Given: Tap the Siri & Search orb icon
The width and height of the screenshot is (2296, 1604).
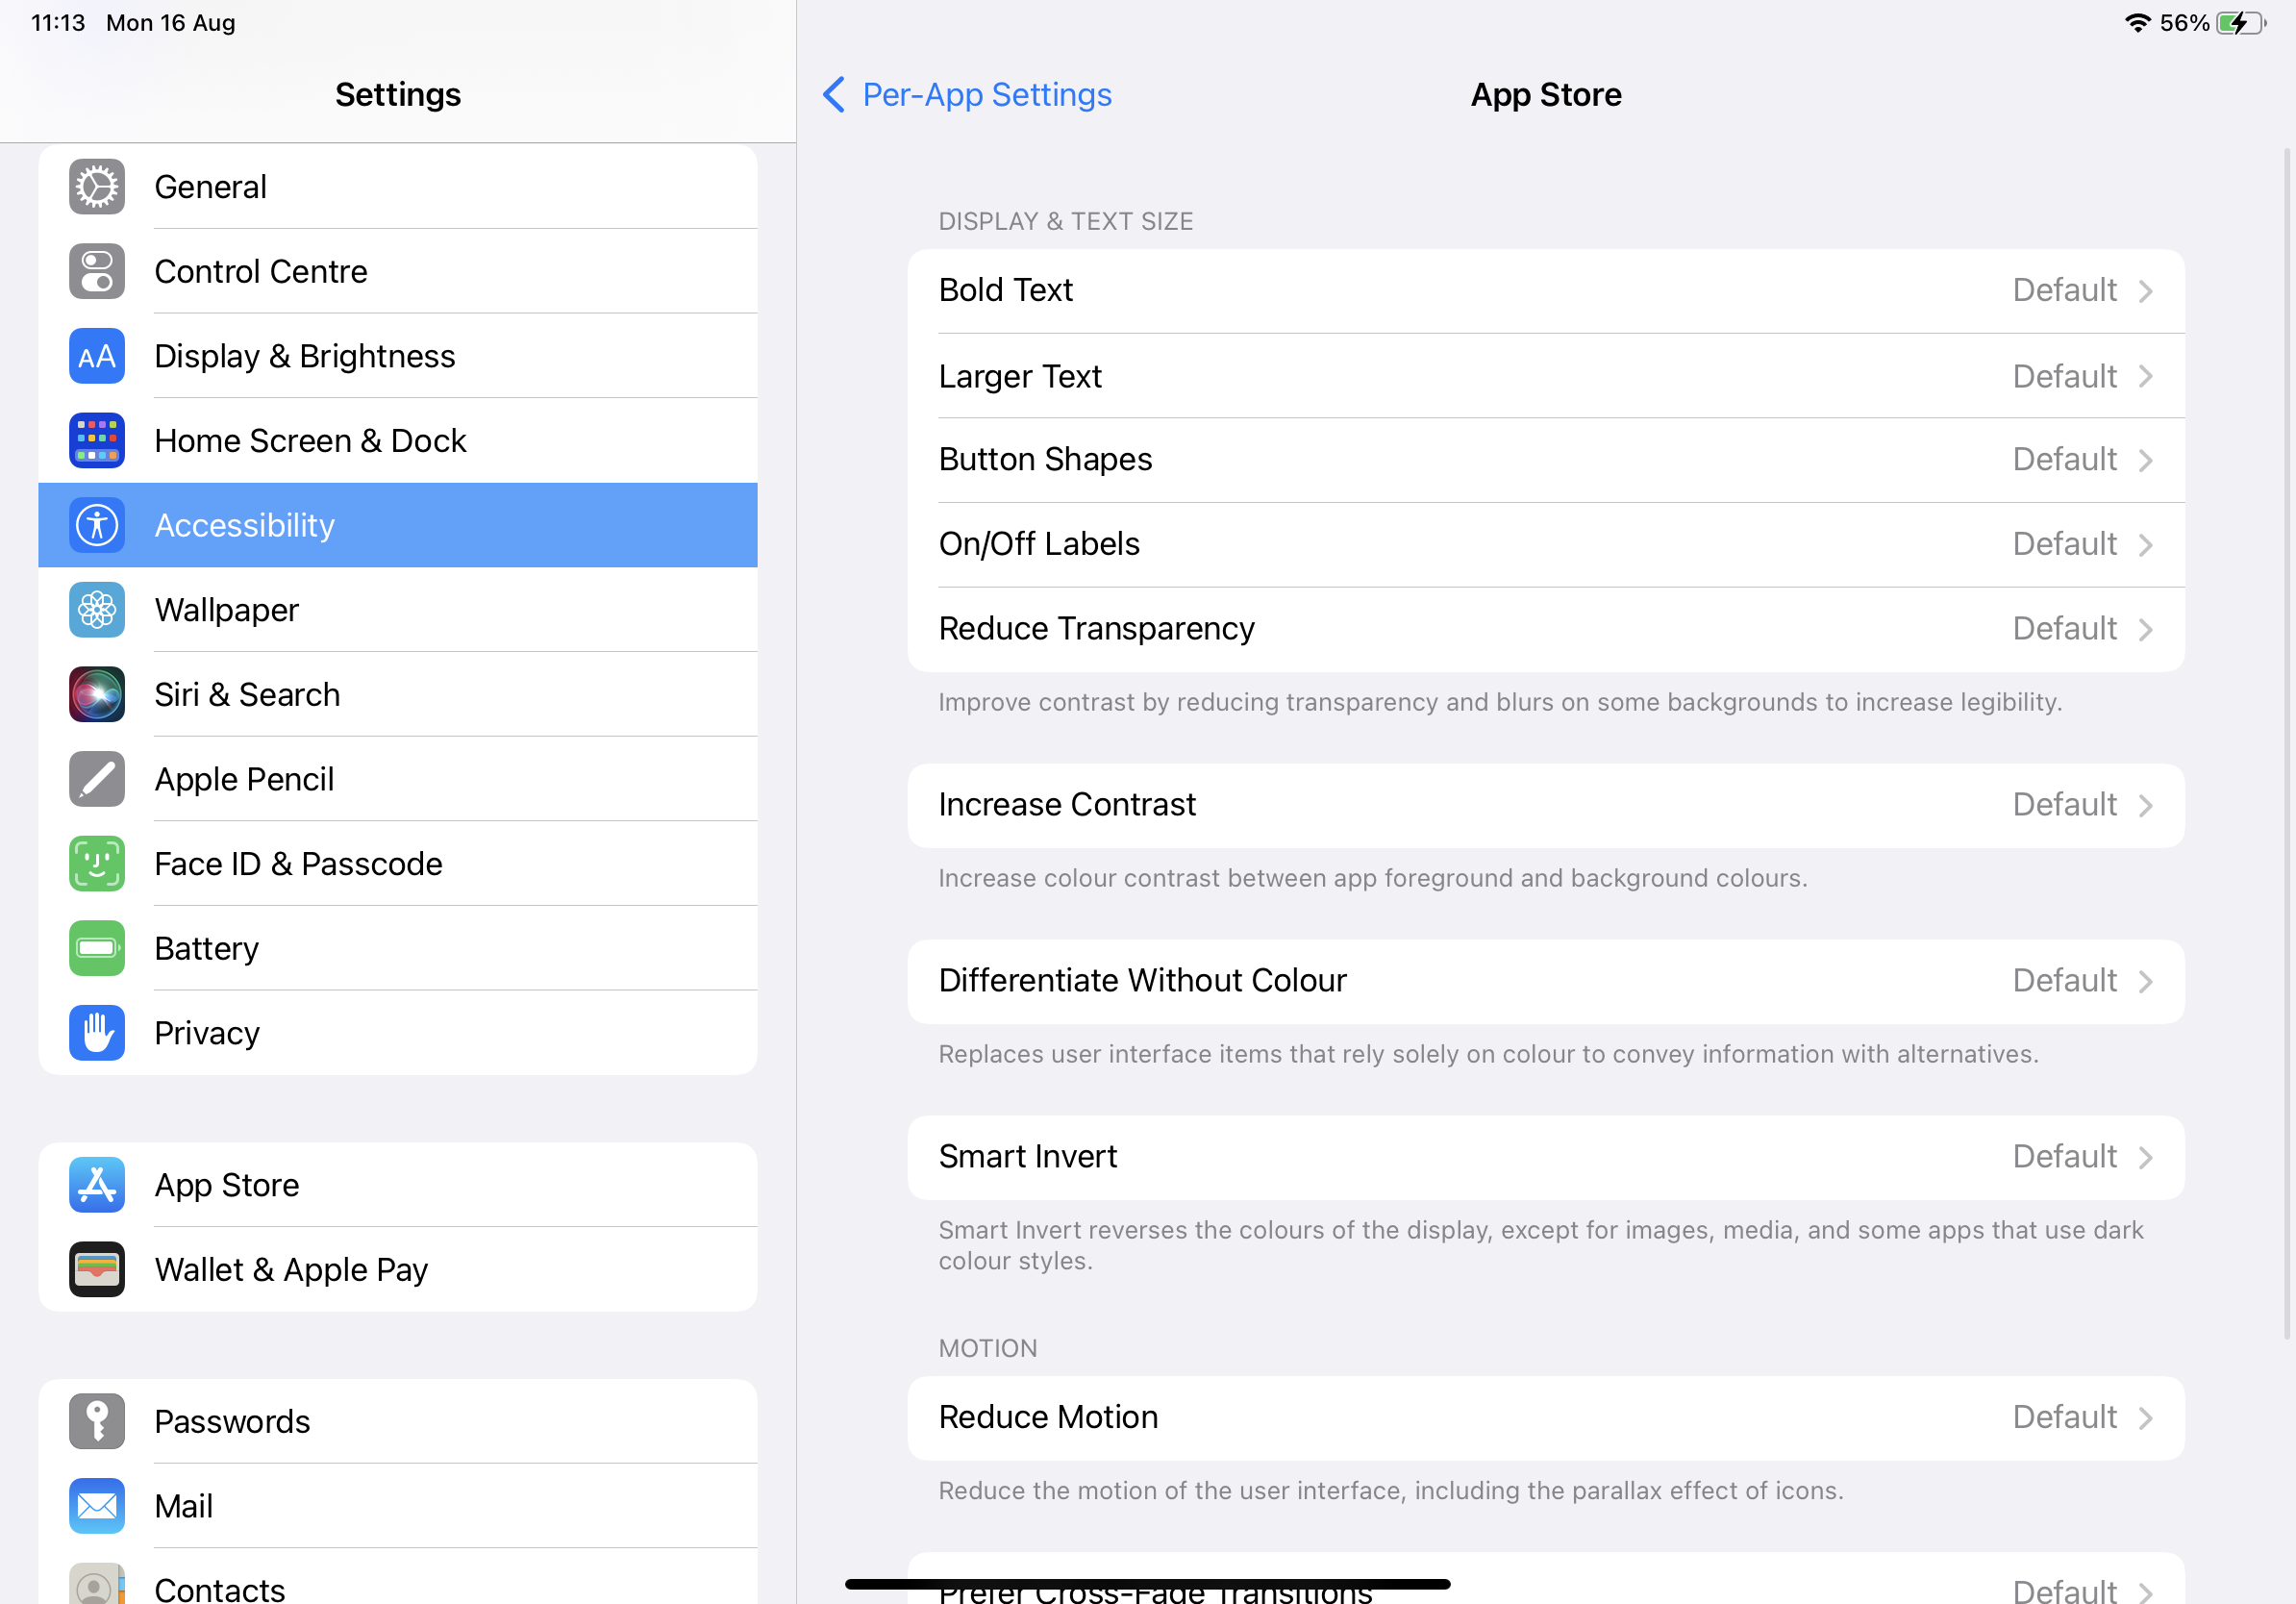Looking at the screenshot, I should 97,694.
